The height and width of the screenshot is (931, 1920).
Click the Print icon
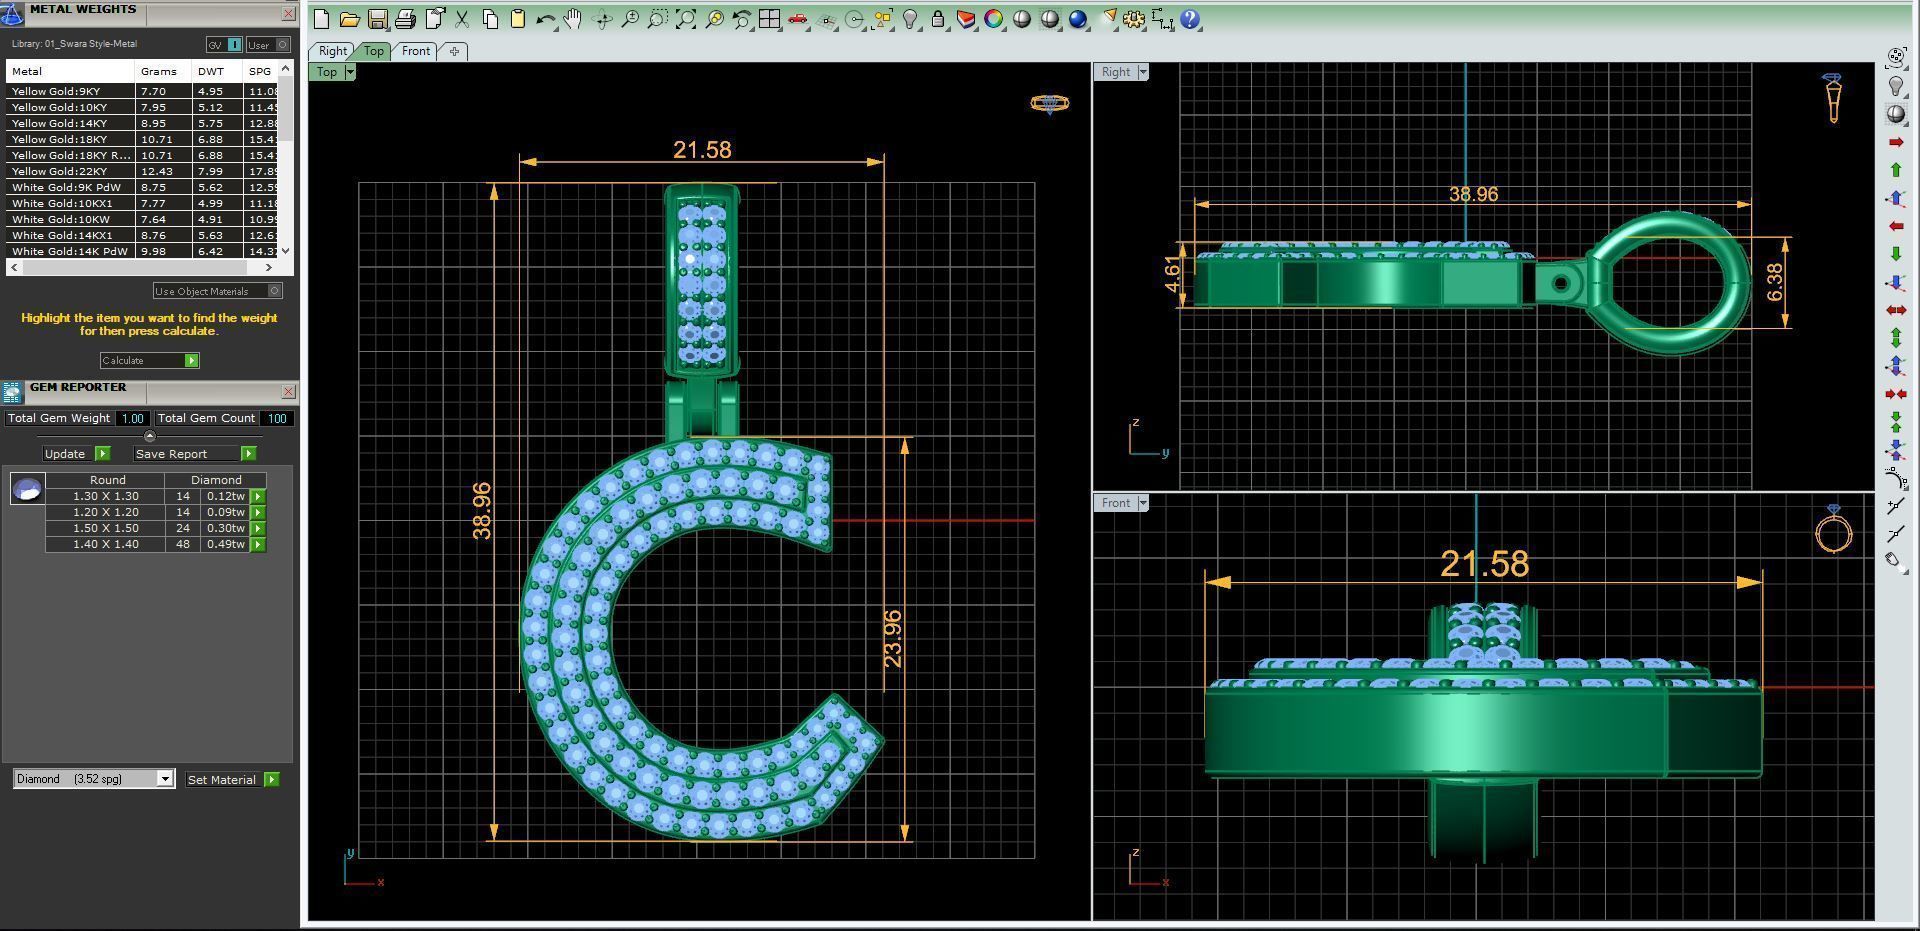pos(406,19)
